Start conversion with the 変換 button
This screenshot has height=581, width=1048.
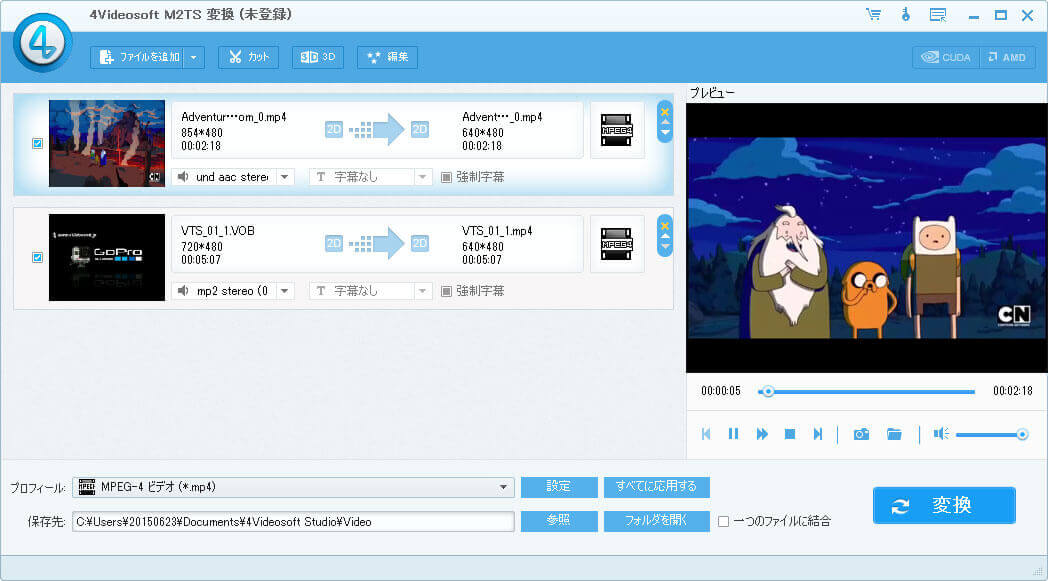point(943,505)
